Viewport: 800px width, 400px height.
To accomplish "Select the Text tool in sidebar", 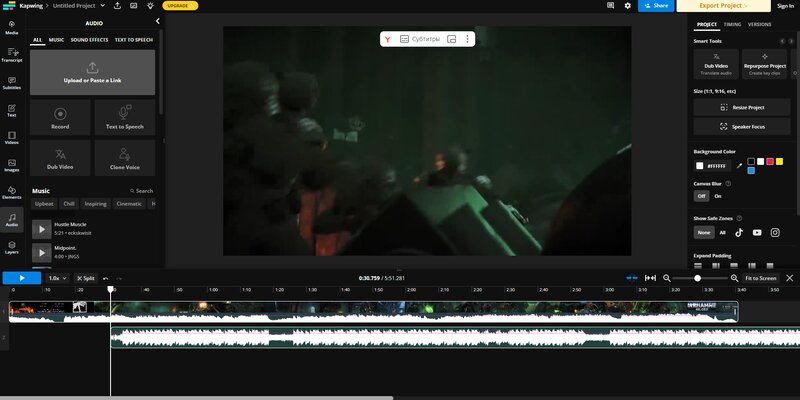I will click(12, 110).
